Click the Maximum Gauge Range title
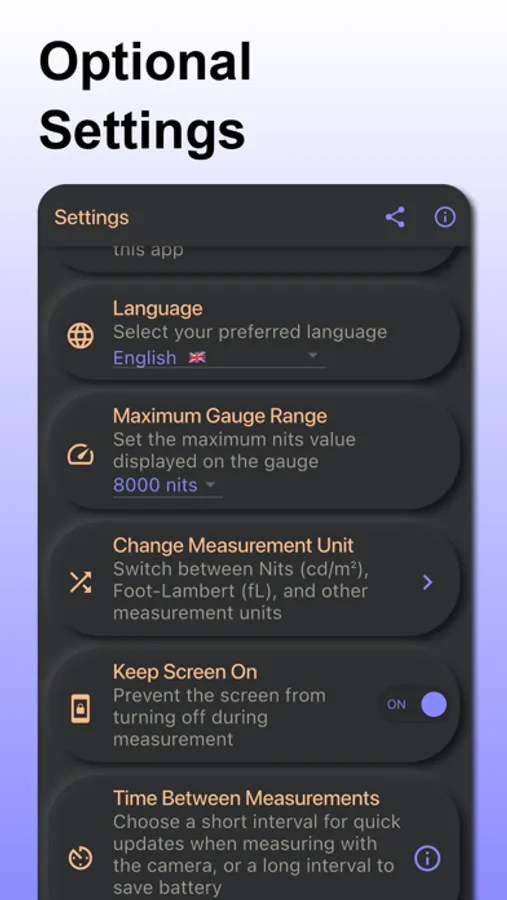507x900 pixels. [x=220, y=416]
